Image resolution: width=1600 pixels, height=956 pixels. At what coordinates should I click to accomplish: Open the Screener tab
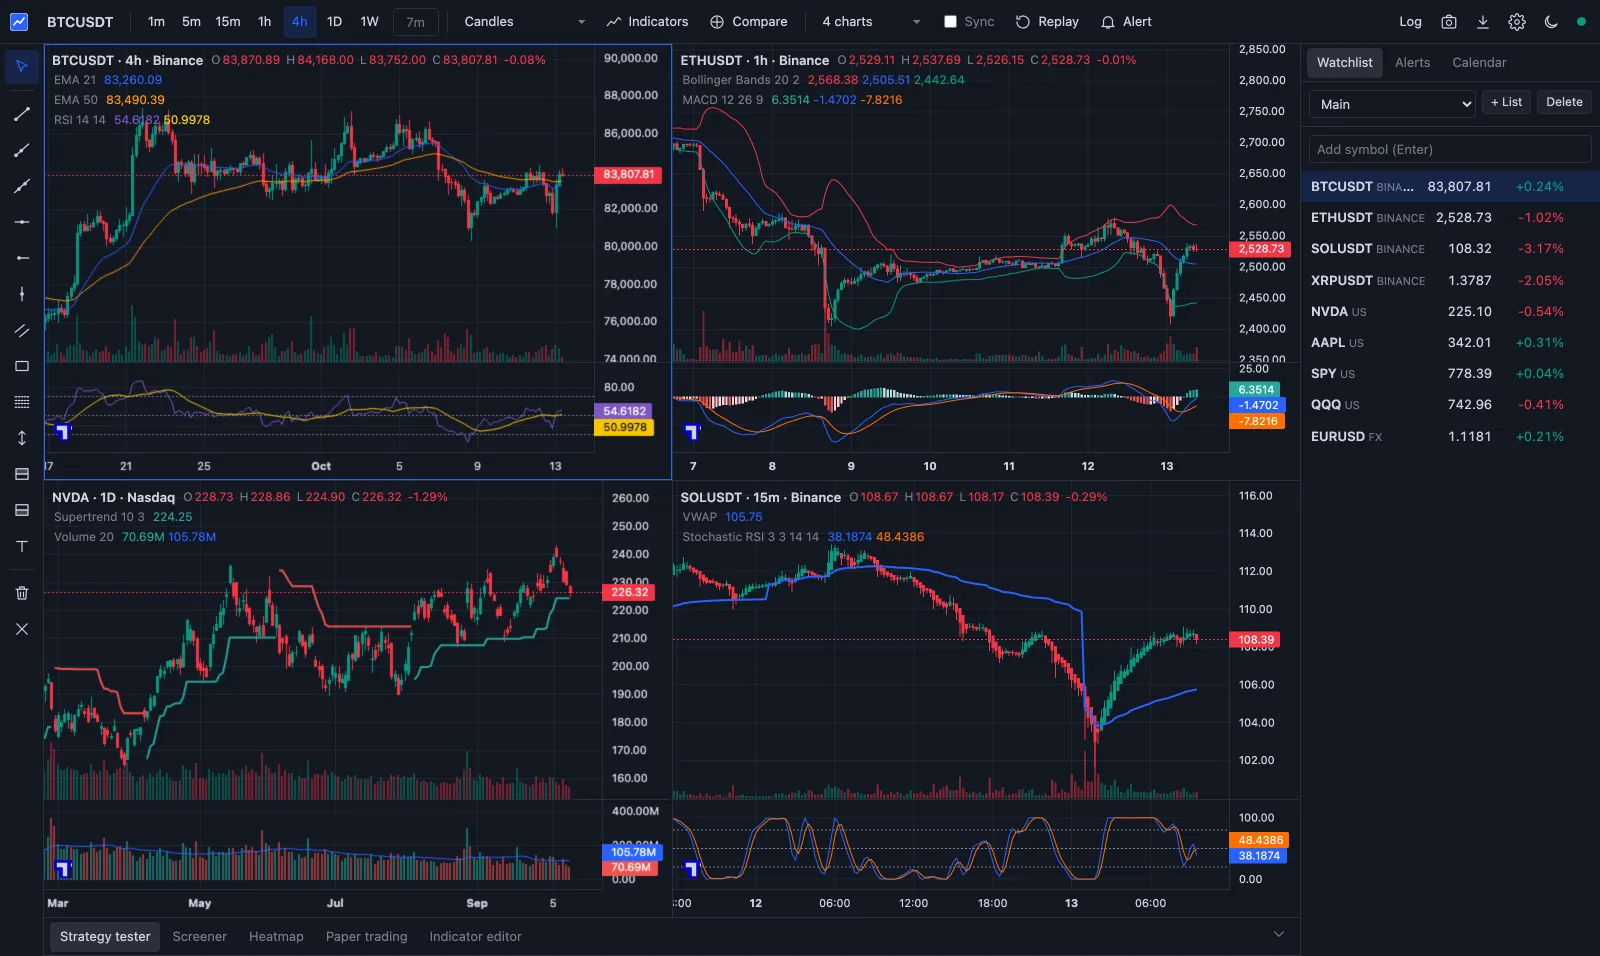[200, 937]
